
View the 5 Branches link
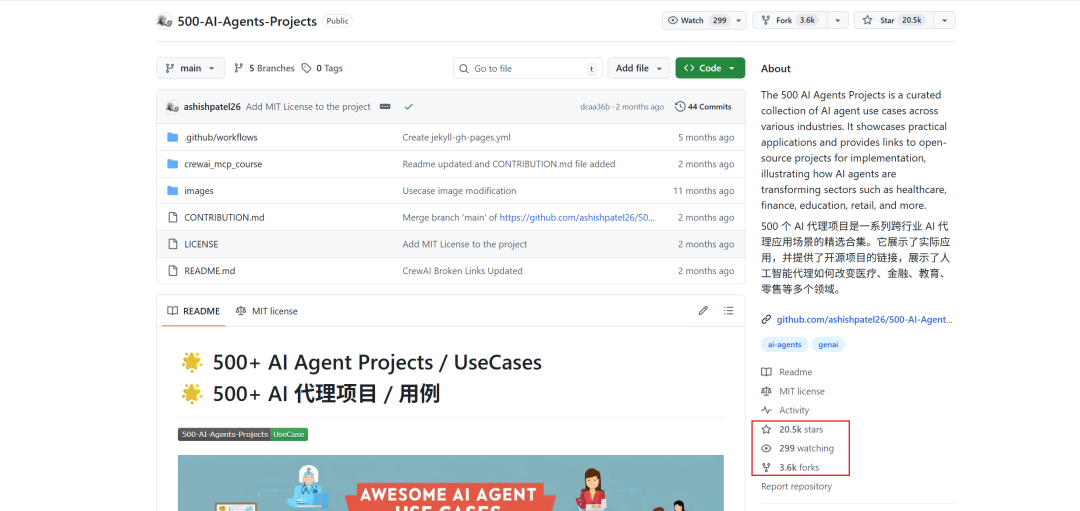(x=264, y=68)
